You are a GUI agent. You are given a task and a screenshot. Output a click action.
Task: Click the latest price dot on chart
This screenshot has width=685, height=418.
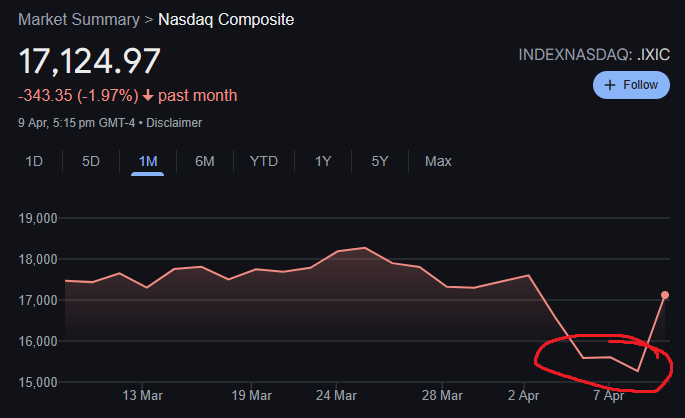[x=665, y=295]
